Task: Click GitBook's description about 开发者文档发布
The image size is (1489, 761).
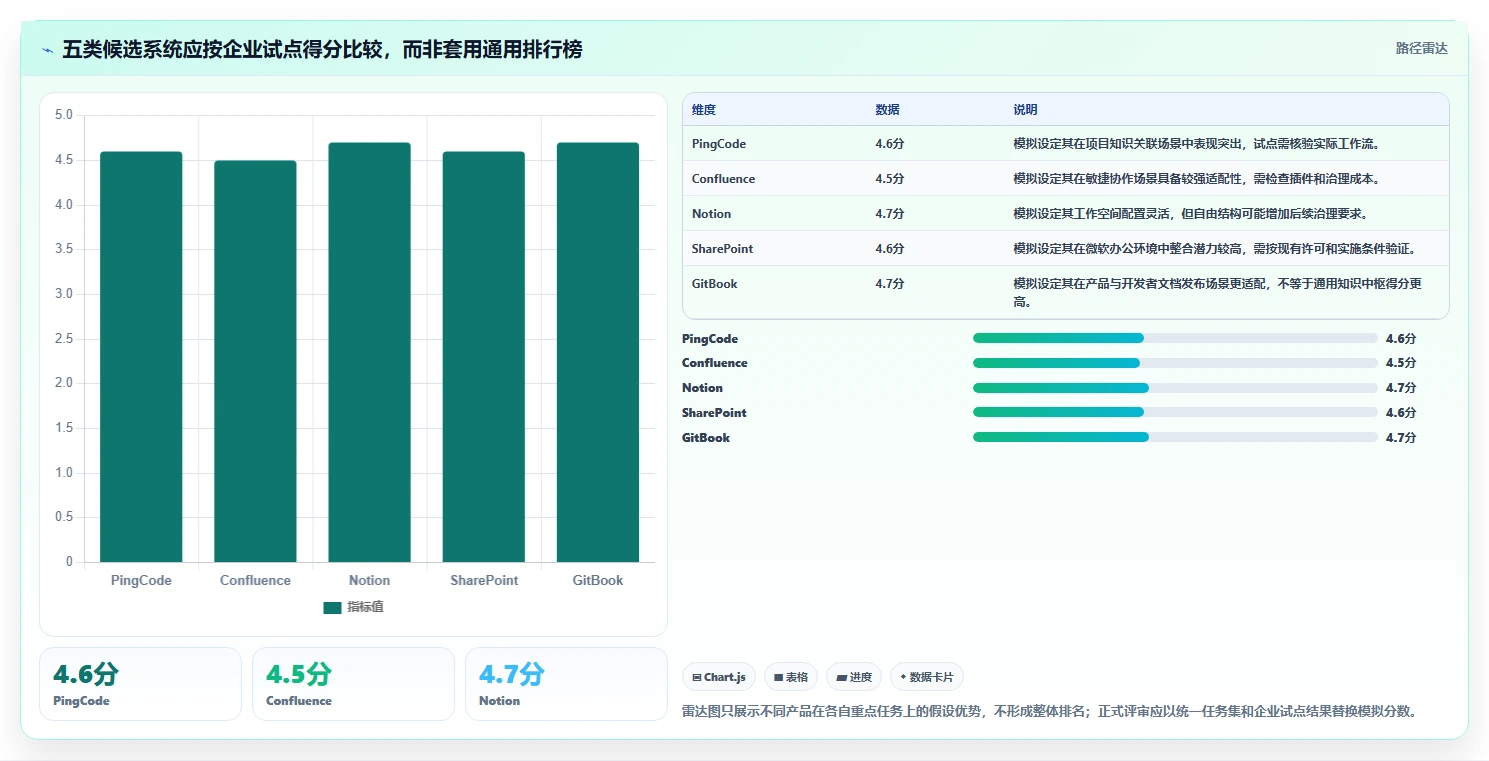Action: [x=1217, y=293]
